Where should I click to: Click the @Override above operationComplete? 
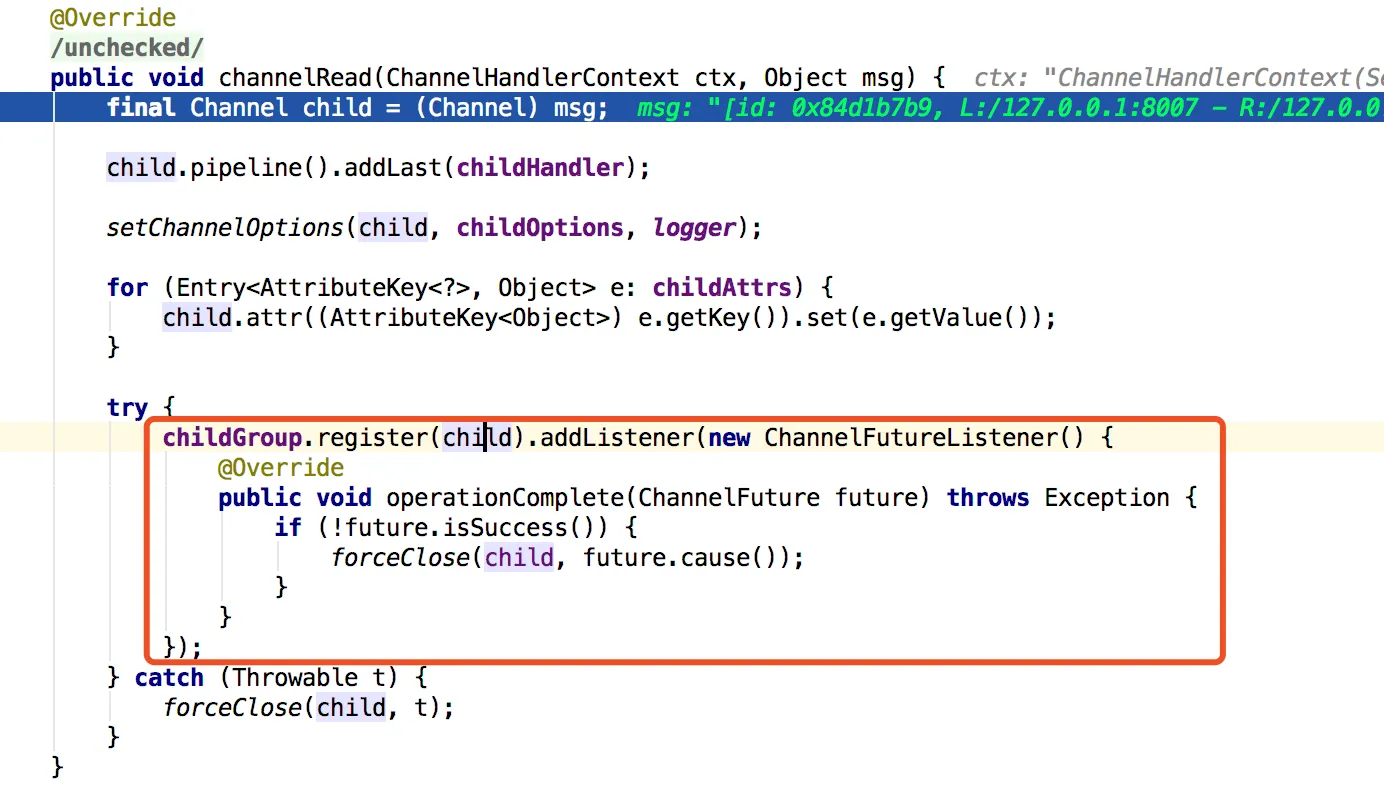(281, 468)
